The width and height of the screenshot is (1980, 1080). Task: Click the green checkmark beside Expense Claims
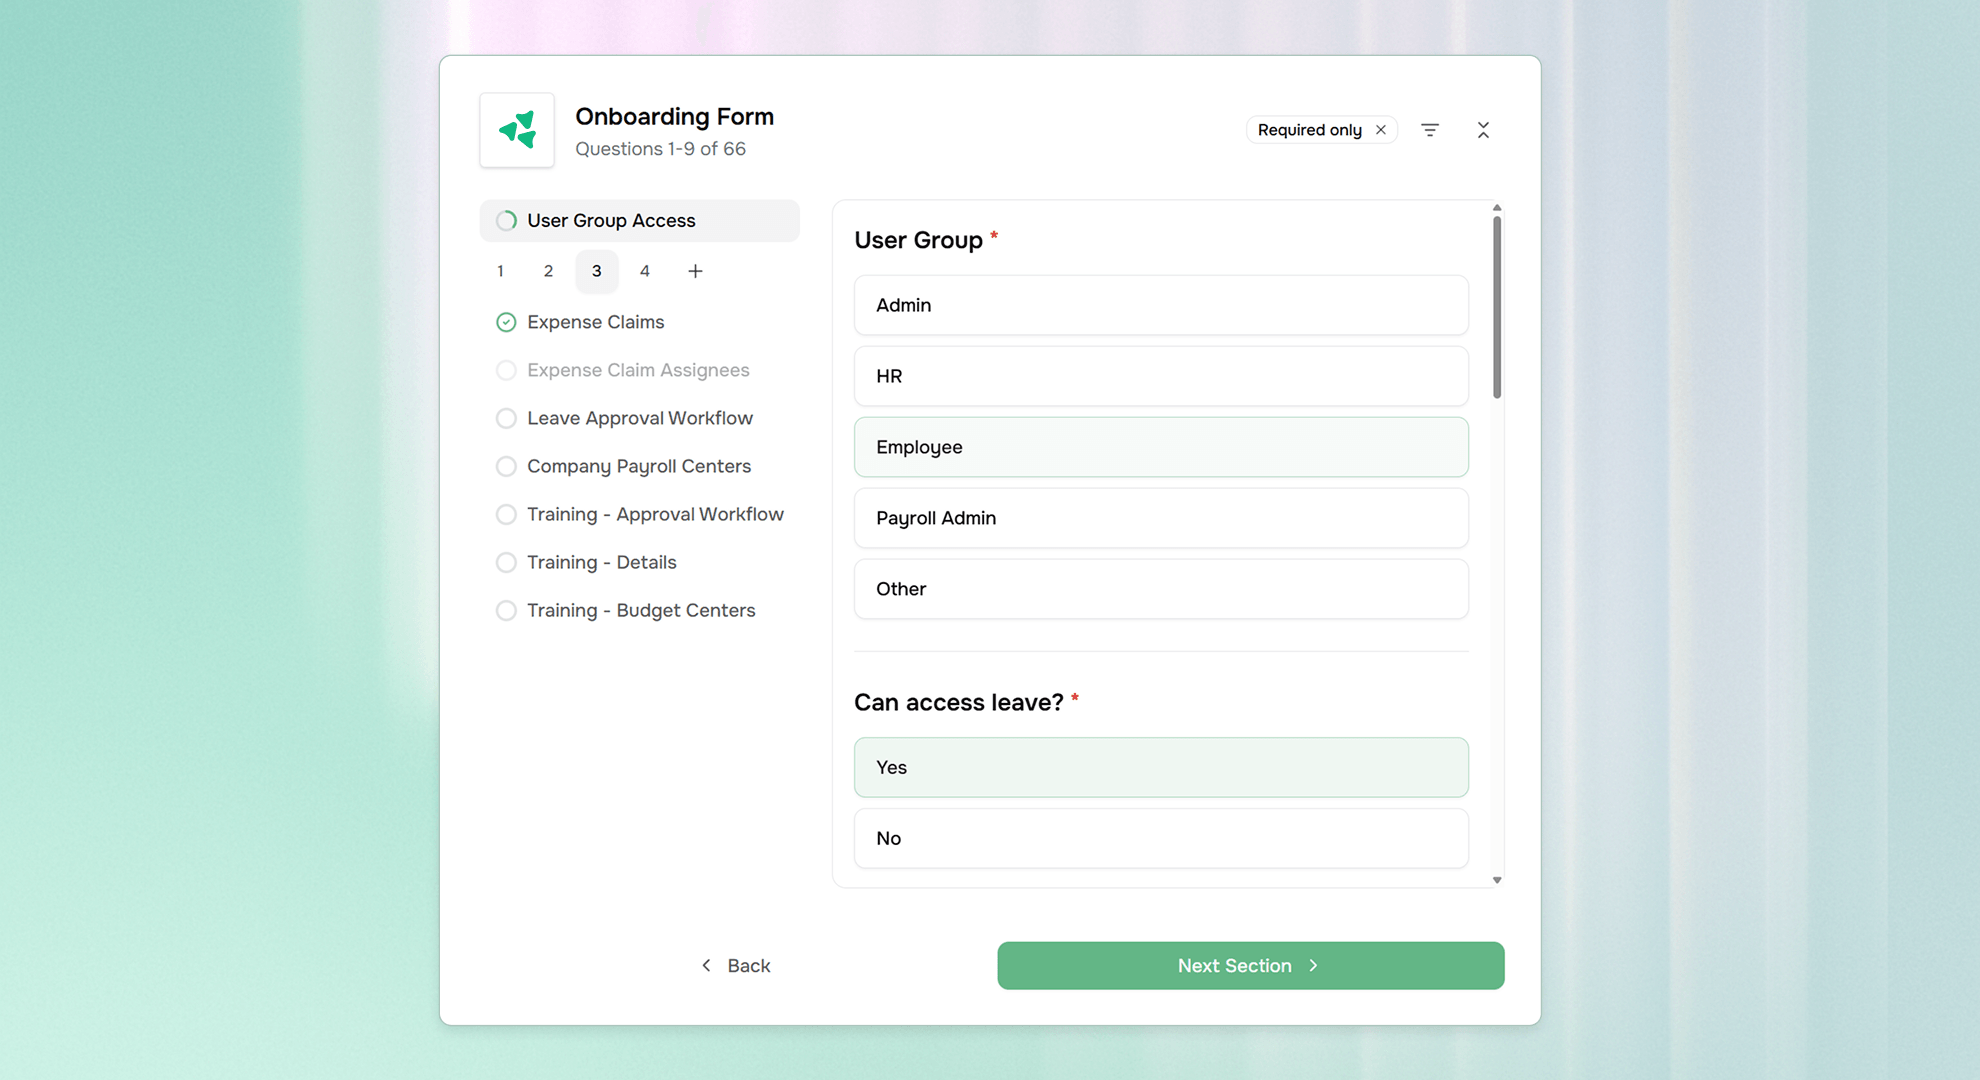pyautogui.click(x=506, y=322)
